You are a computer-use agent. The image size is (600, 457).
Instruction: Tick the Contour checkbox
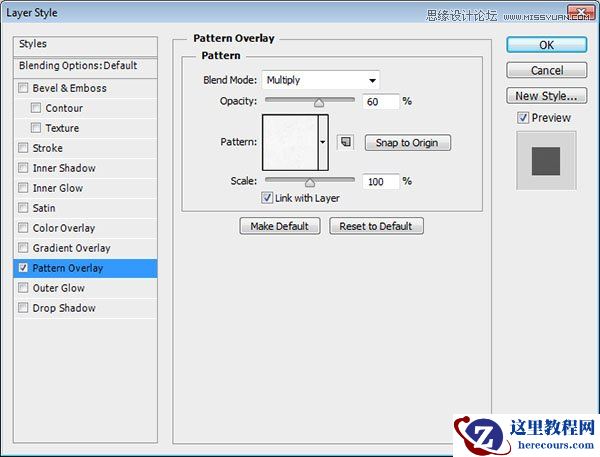pos(36,108)
